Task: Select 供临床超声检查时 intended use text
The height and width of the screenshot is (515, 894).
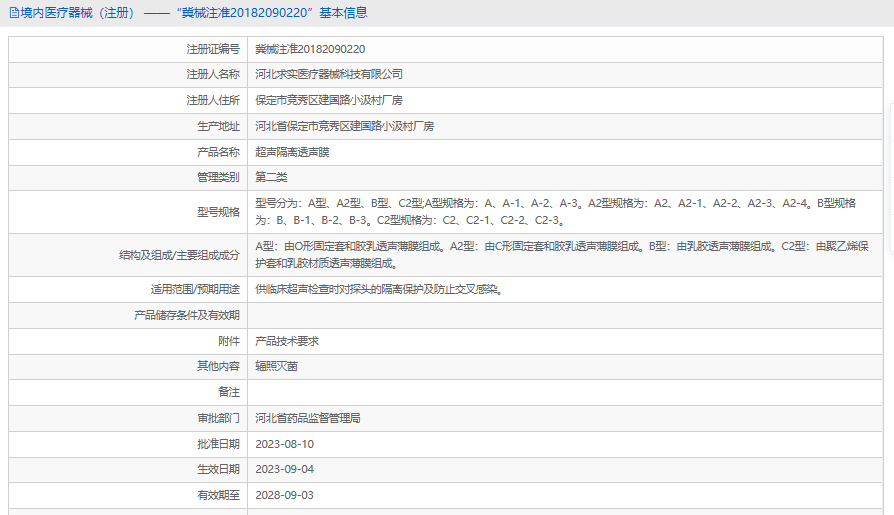Action: tap(379, 290)
